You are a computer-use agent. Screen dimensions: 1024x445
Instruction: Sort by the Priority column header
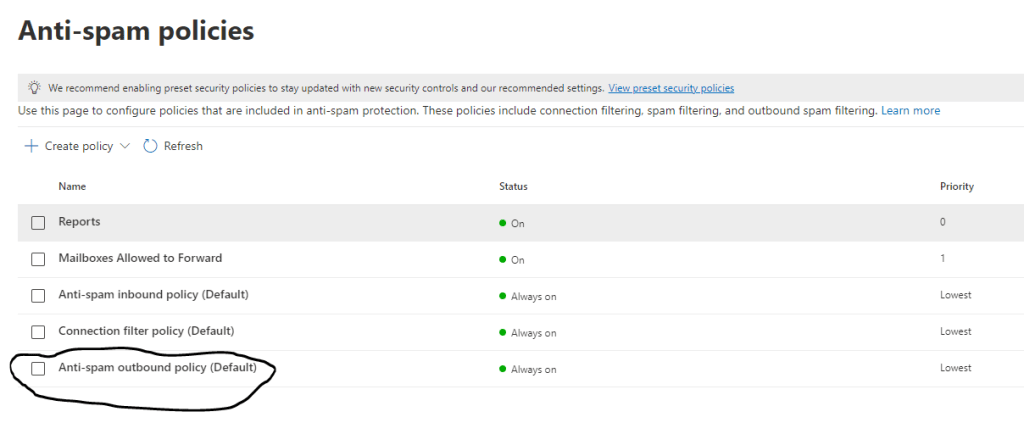tap(957, 186)
